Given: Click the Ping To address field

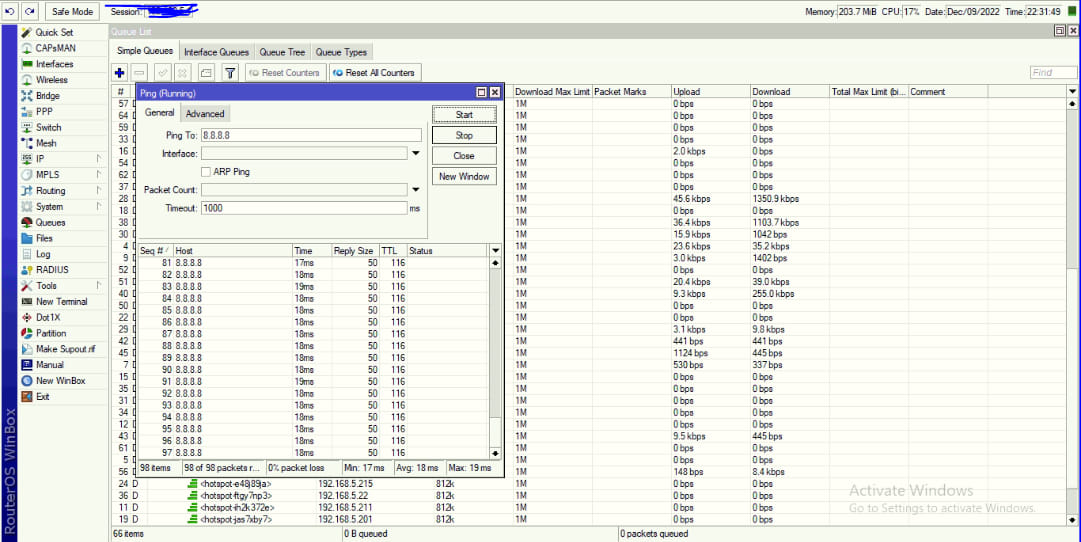Looking at the screenshot, I should click(311, 135).
